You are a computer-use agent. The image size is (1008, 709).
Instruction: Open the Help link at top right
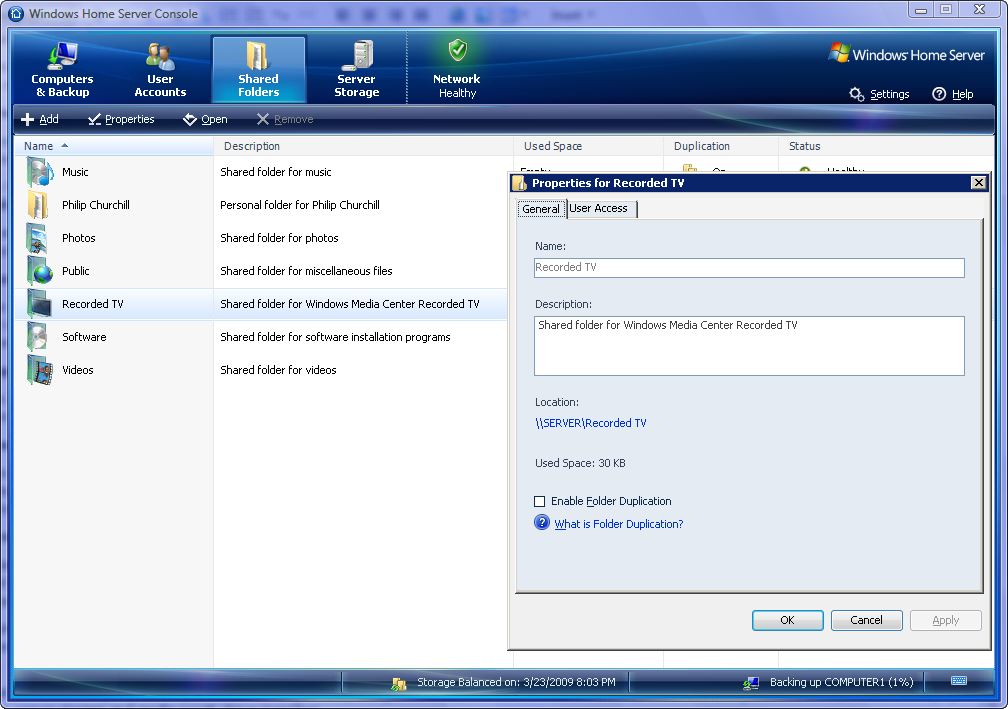(953, 94)
